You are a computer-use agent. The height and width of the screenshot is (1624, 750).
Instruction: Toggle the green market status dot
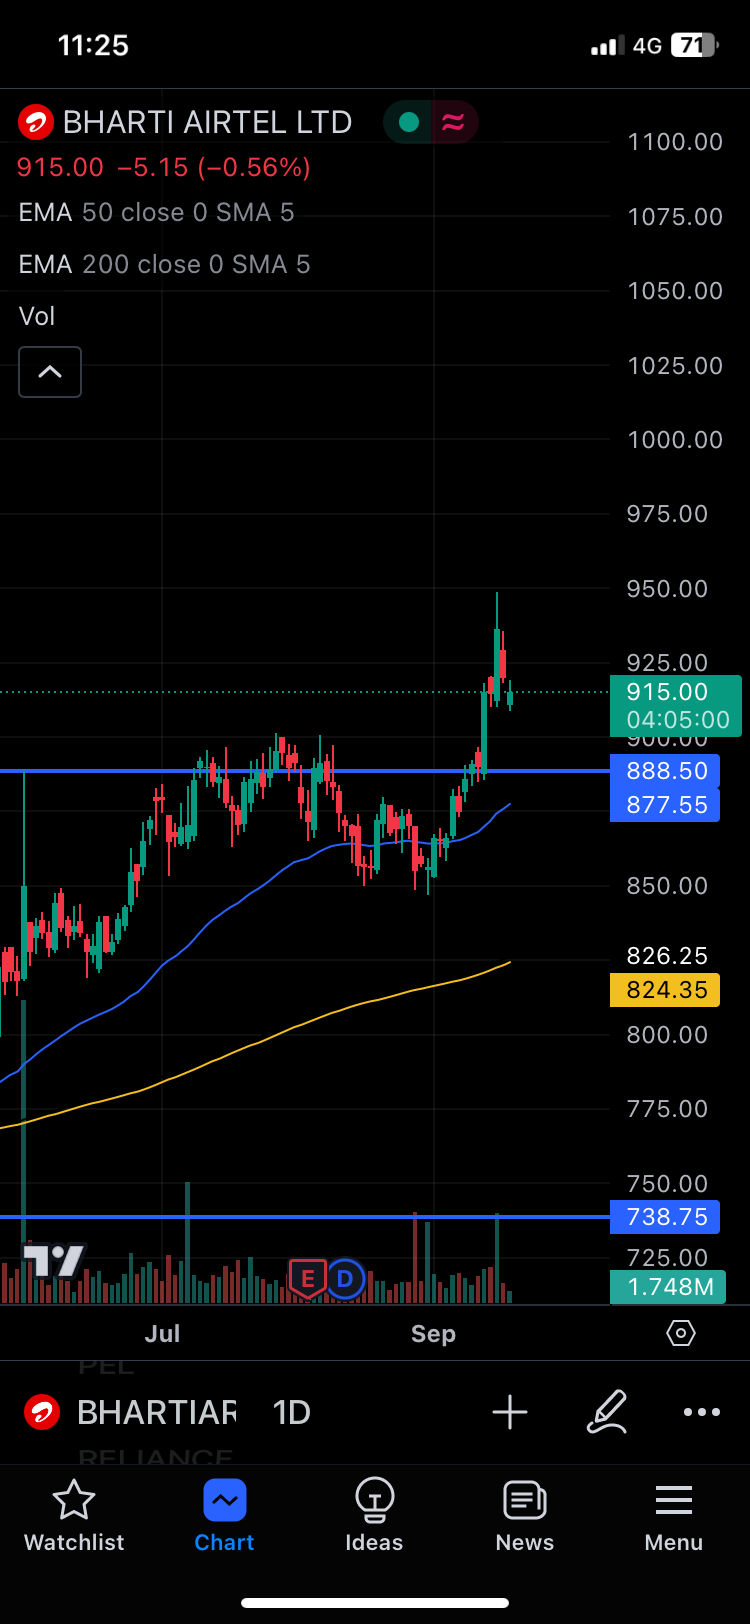pyautogui.click(x=408, y=122)
